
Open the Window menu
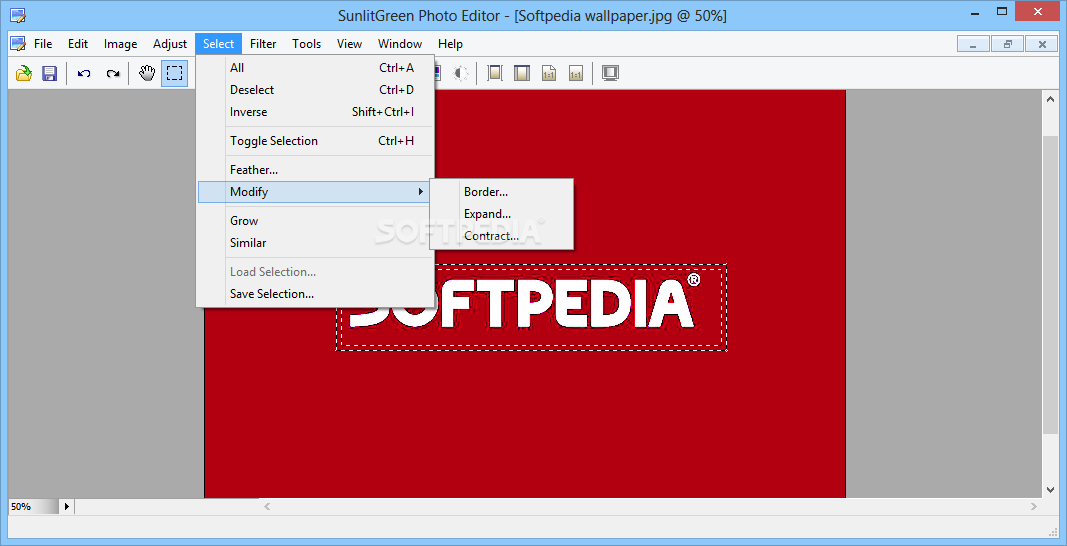click(400, 44)
